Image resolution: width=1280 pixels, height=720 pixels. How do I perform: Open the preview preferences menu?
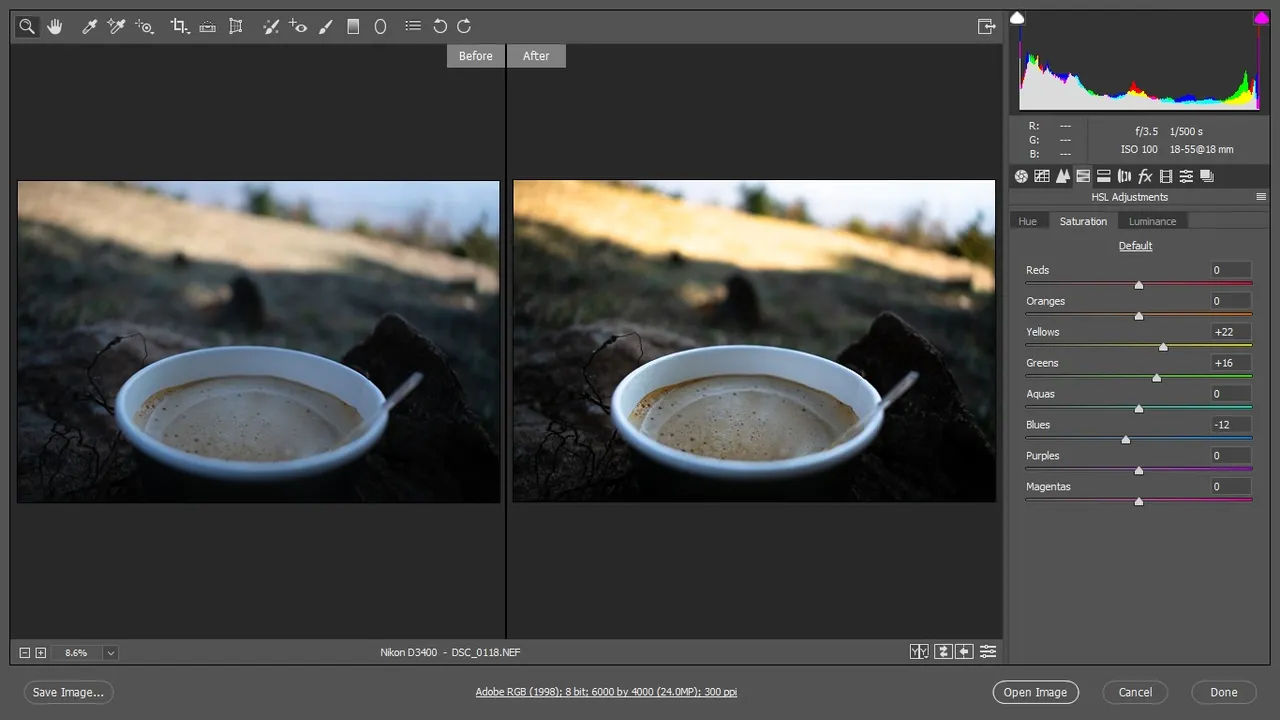(x=988, y=652)
